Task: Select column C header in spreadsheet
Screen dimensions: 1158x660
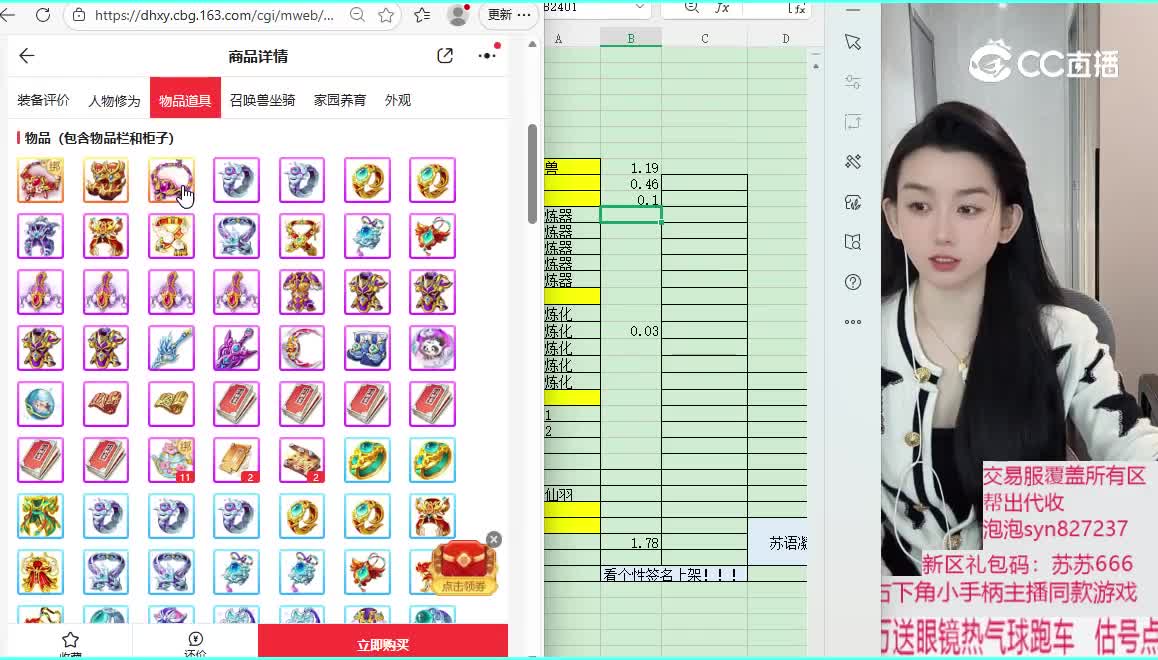Action: click(x=705, y=38)
